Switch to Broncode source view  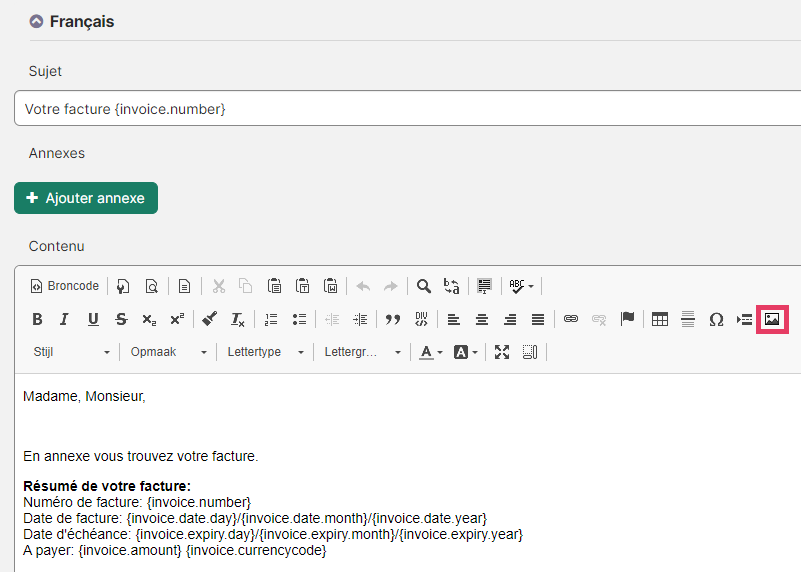(65, 286)
